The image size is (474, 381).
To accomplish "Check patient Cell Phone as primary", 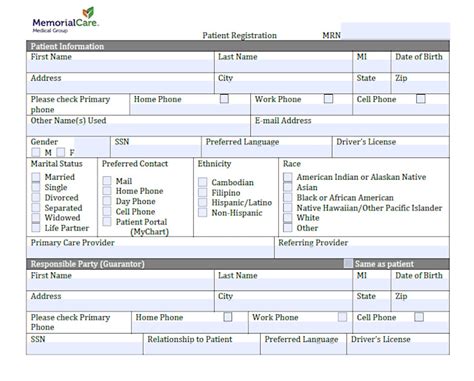I will pyautogui.click(x=421, y=99).
